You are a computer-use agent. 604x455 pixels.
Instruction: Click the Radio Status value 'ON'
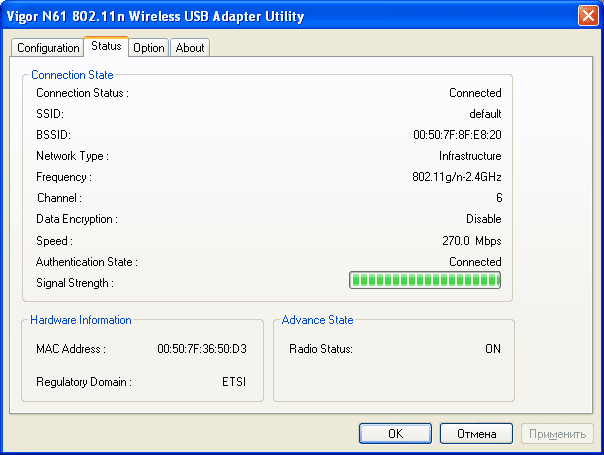click(493, 349)
